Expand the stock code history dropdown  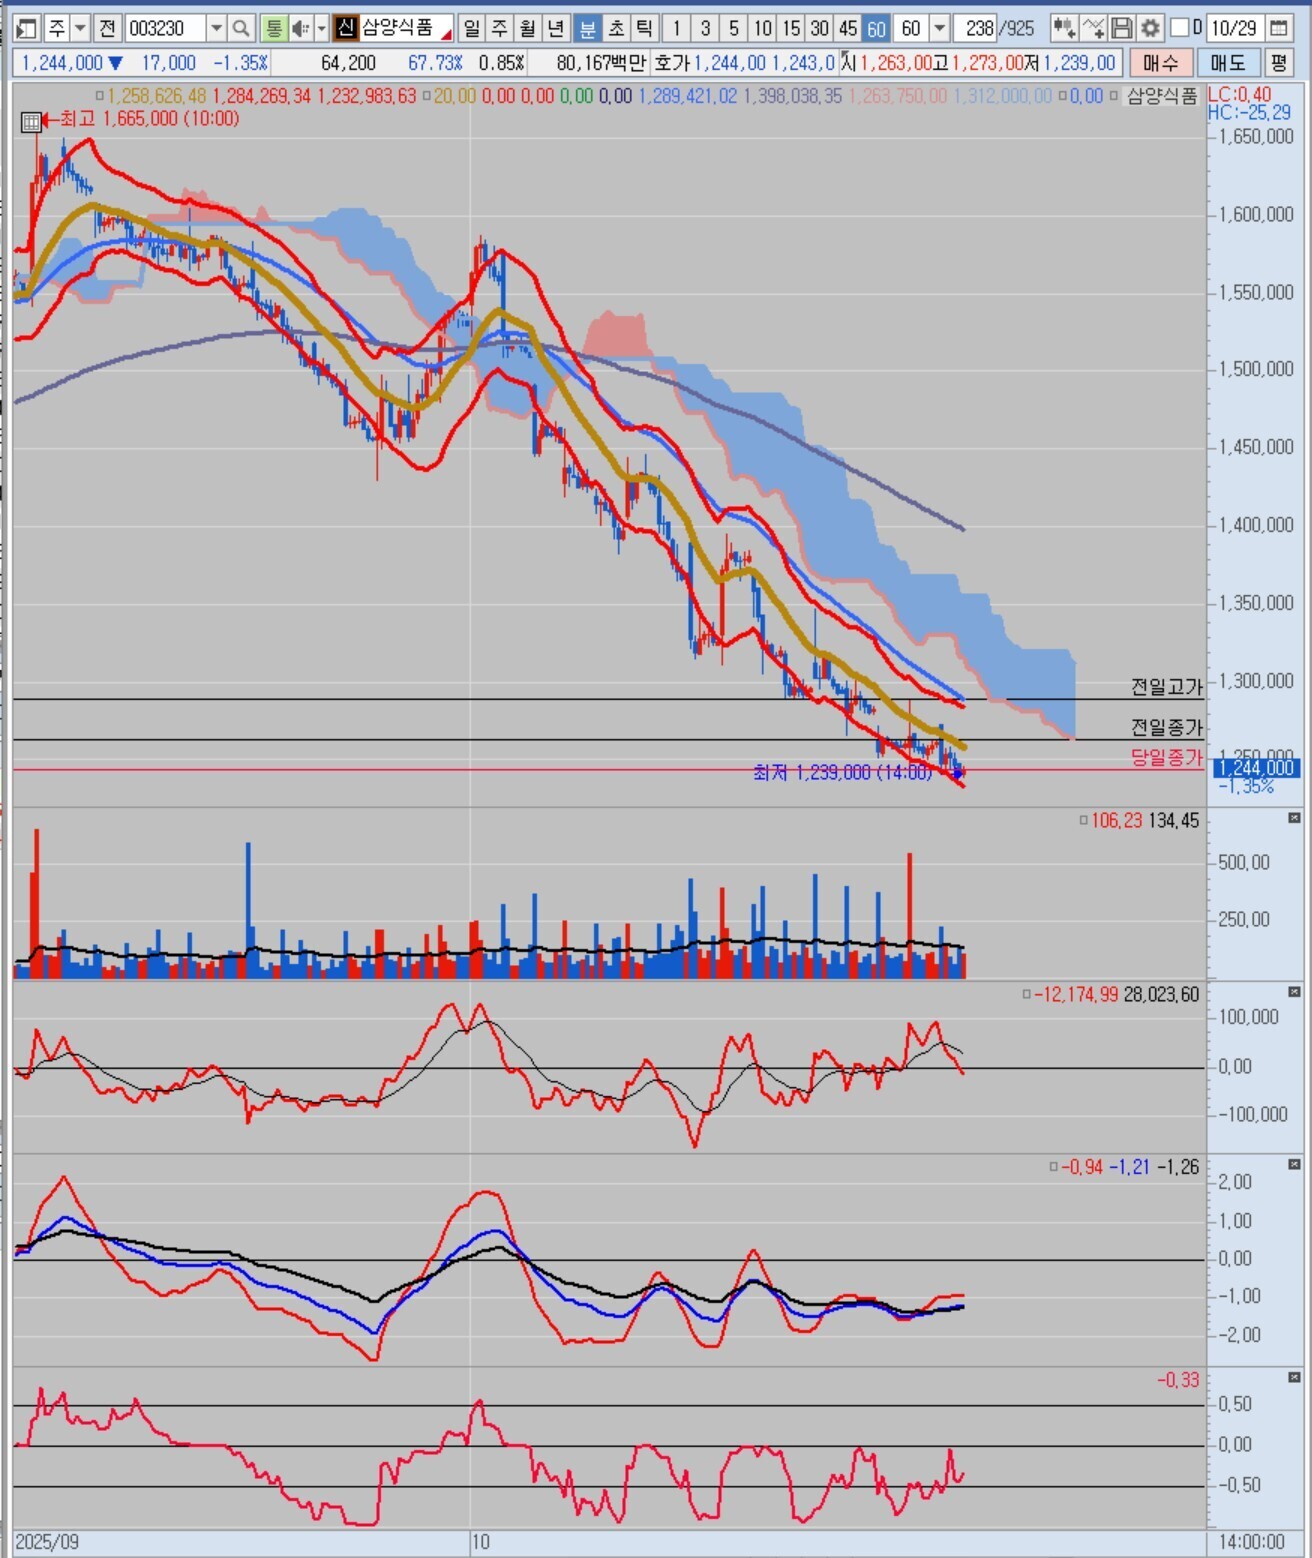pos(216,28)
